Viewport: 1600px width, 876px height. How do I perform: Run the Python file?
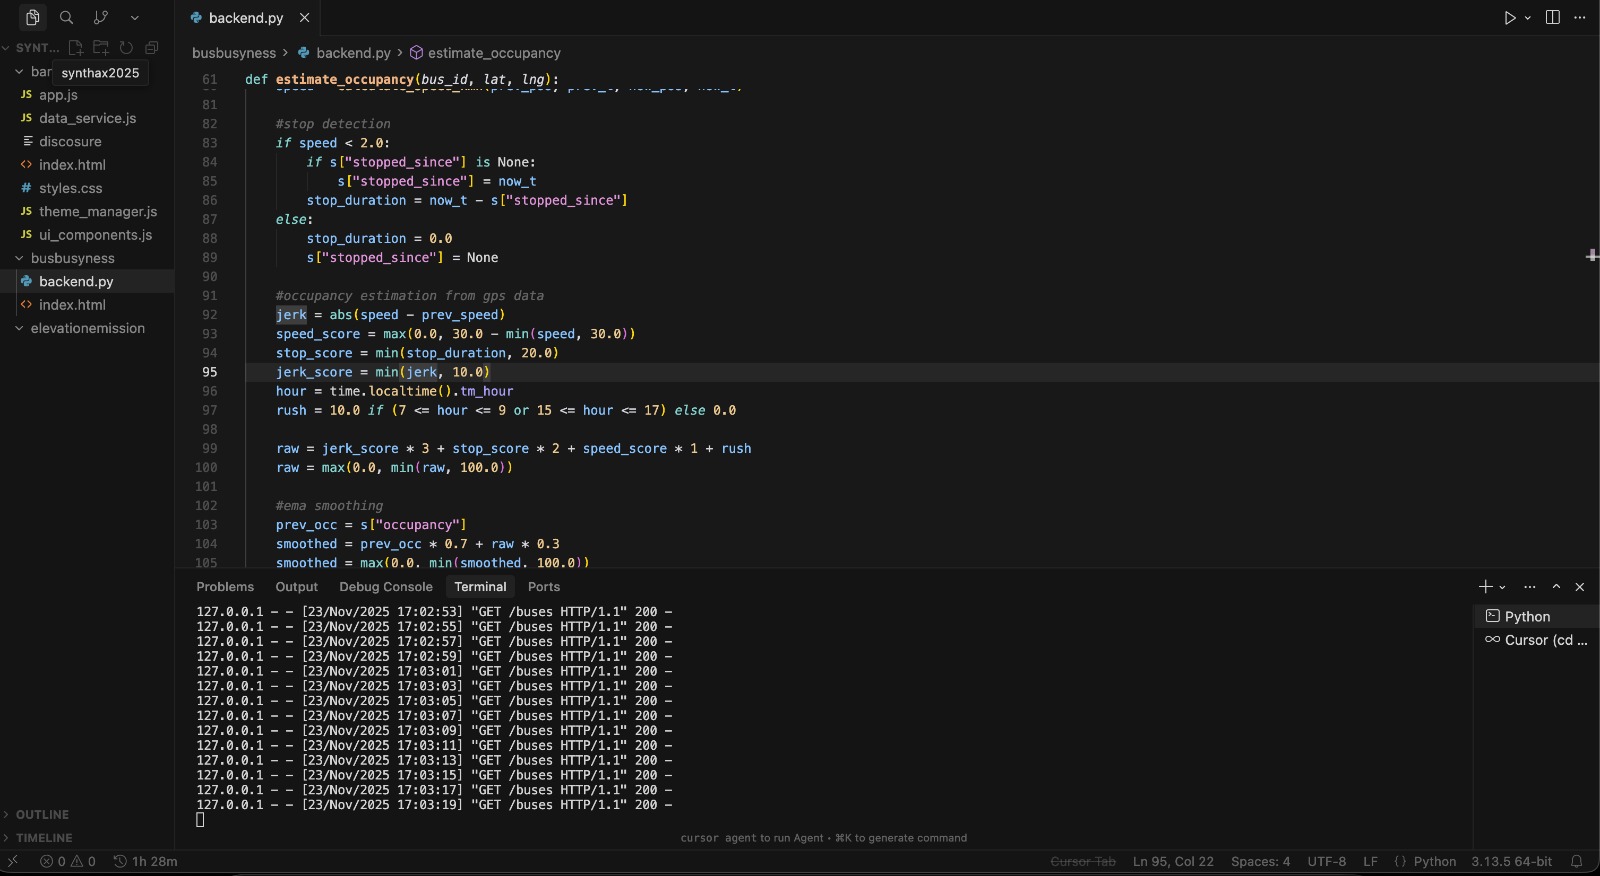coord(1510,17)
